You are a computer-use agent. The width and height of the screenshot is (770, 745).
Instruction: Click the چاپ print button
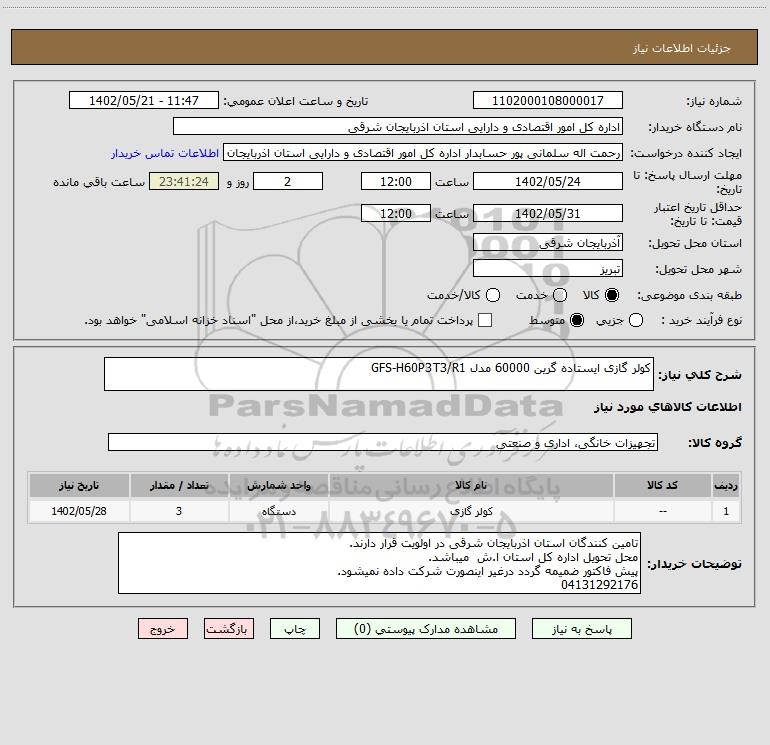point(295,629)
